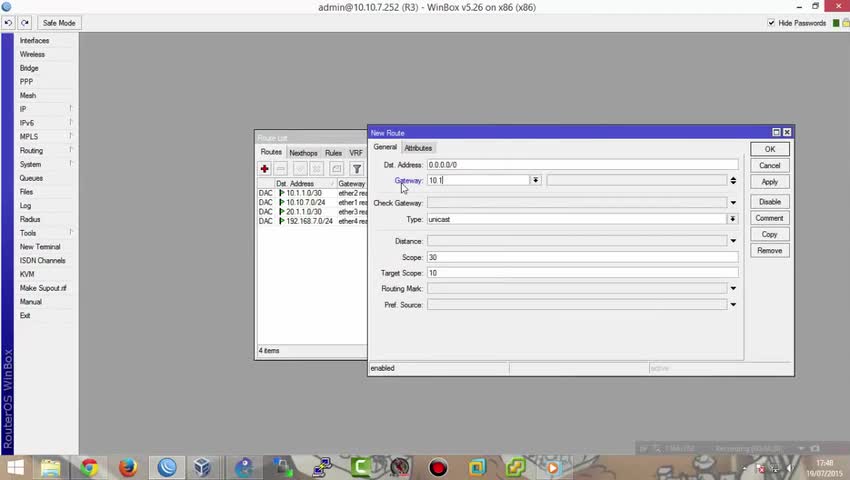Click the red record icon in taskbar

coord(438,467)
